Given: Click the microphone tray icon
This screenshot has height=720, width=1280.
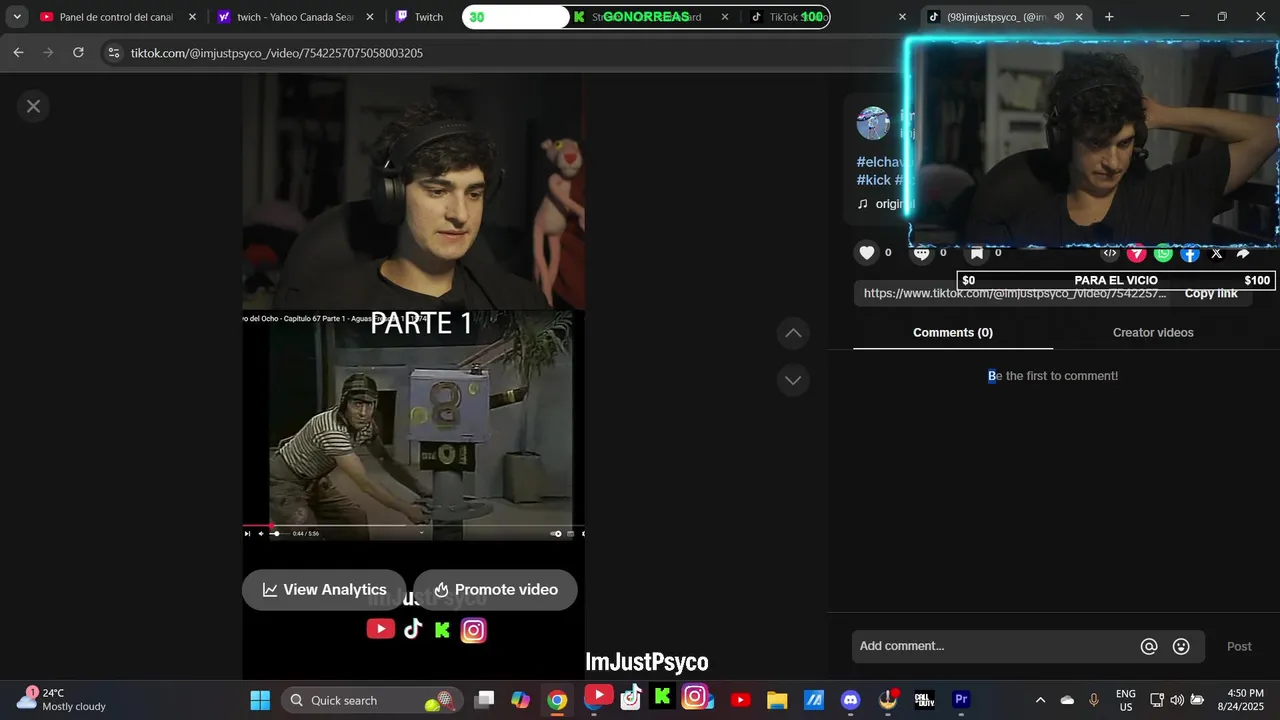Looking at the screenshot, I should (x=1094, y=700).
